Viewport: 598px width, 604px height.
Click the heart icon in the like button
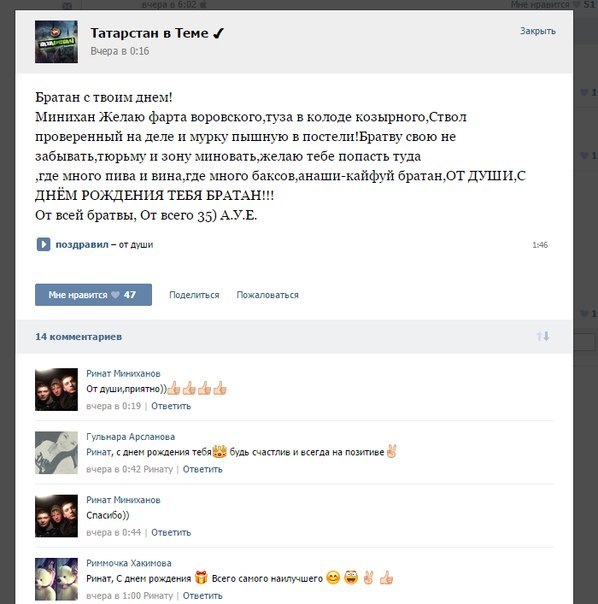coord(115,295)
